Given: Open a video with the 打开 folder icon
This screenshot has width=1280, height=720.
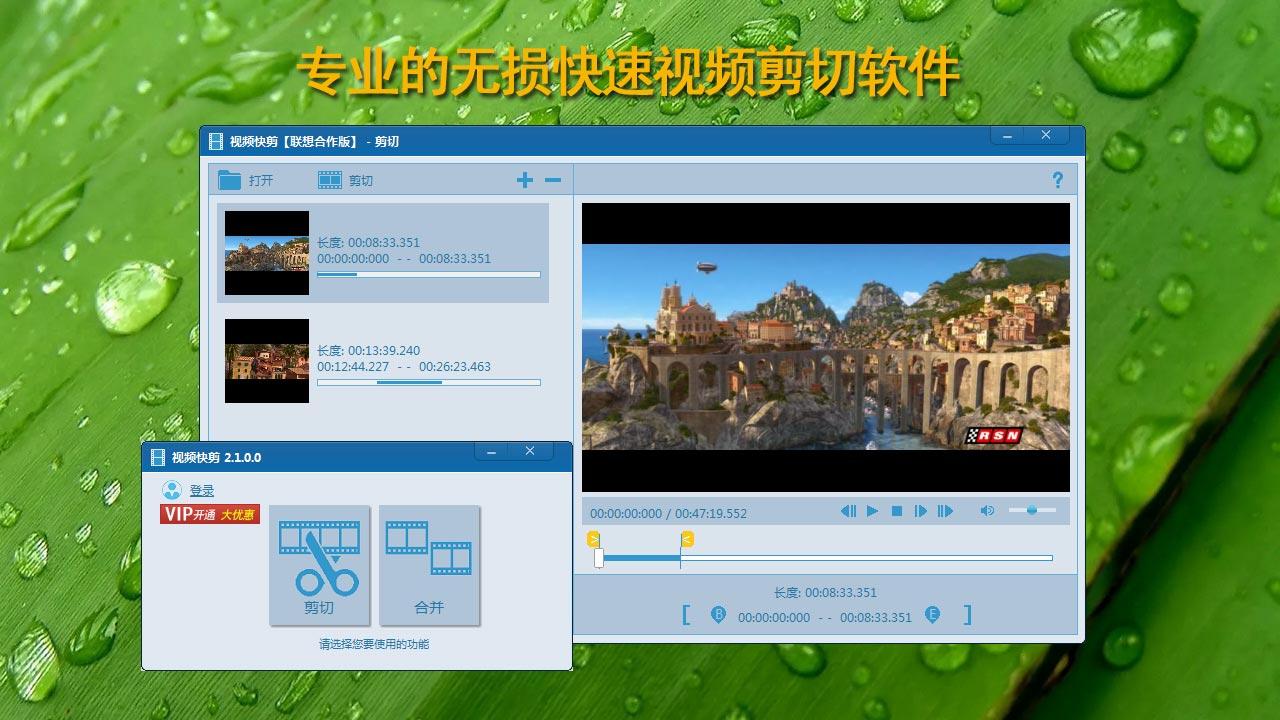Looking at the screenshot, I should click(230, 180).
